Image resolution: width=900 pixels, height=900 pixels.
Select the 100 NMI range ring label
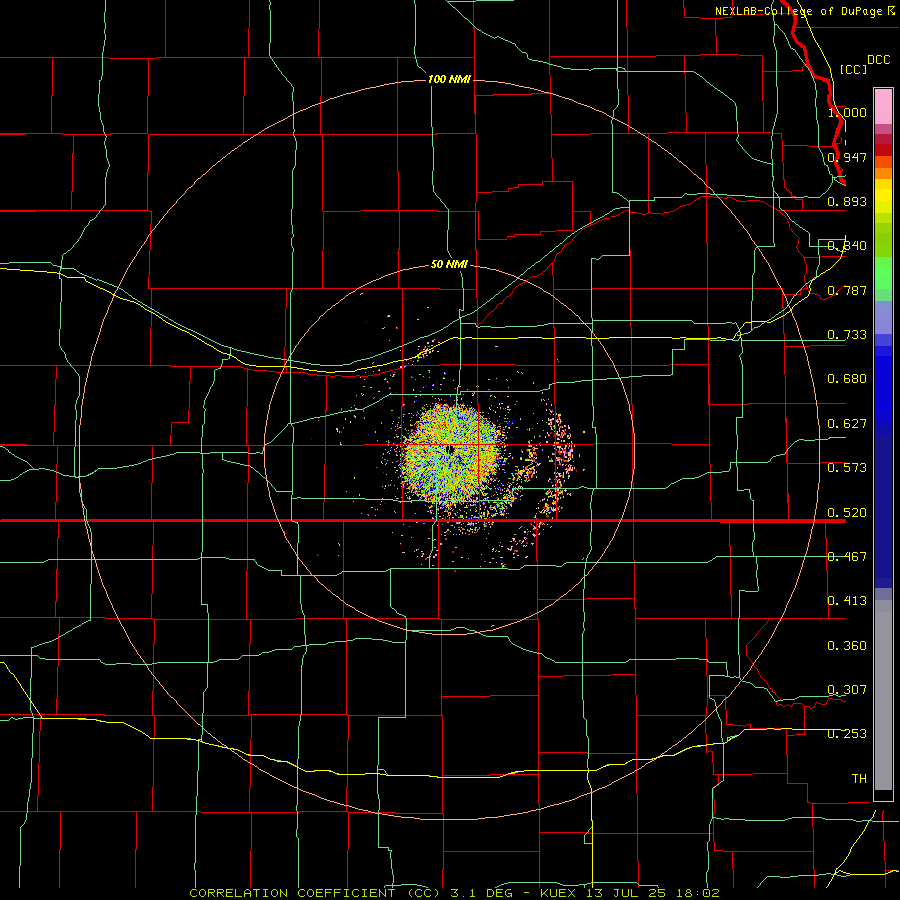(449, 79)
